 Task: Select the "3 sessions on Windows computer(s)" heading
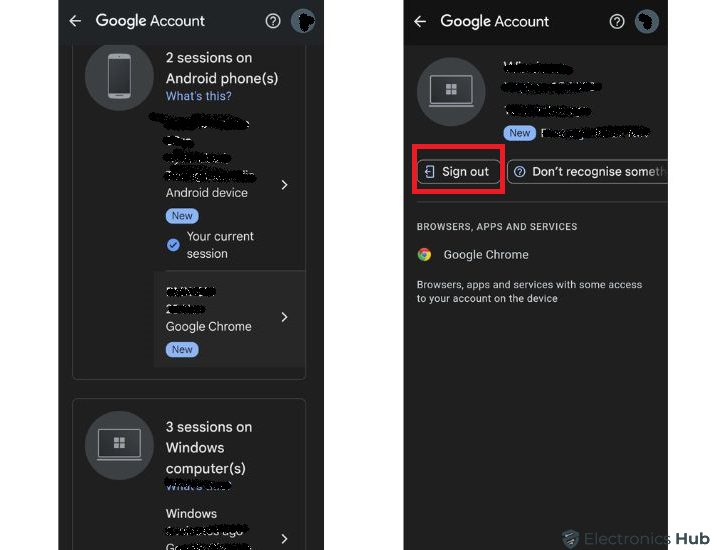coord(209,447)
